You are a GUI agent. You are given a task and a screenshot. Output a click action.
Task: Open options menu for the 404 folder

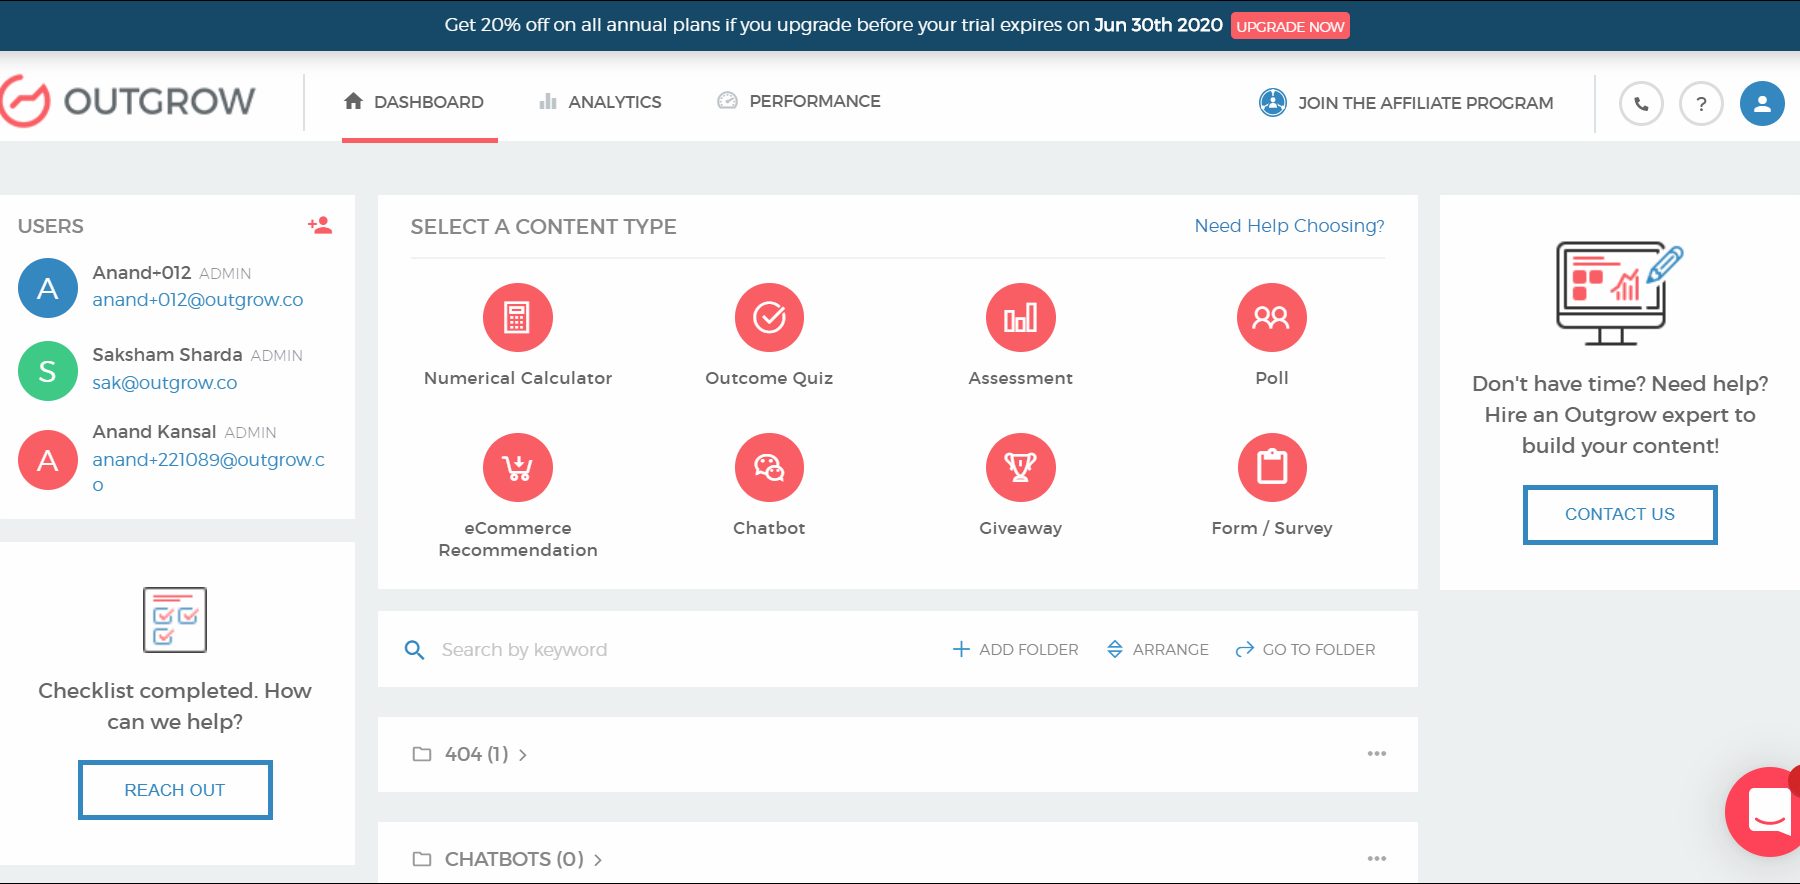pos(1376,754)
